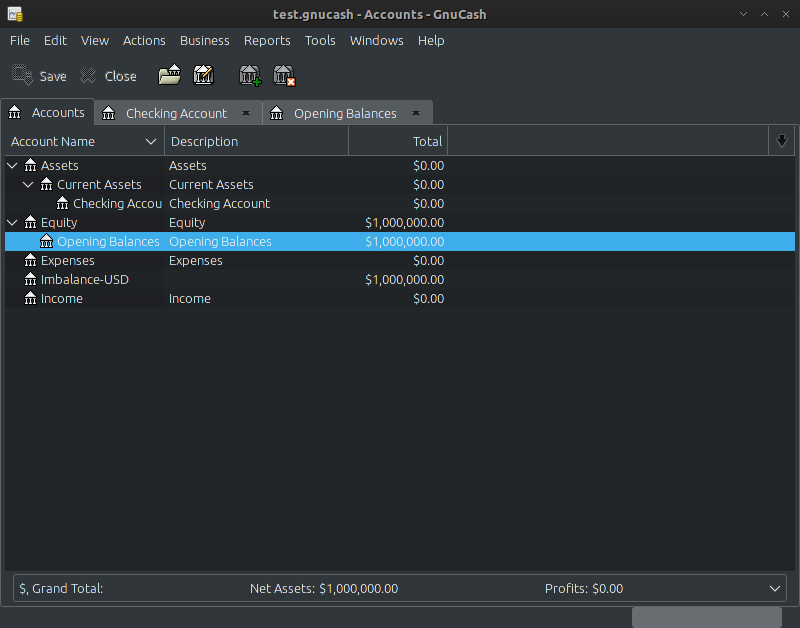The width and height of the screenshot is (800, 628).
Task: Click bank icon beside Assets row
Action: pyautogui.click(x=31, y=165)
